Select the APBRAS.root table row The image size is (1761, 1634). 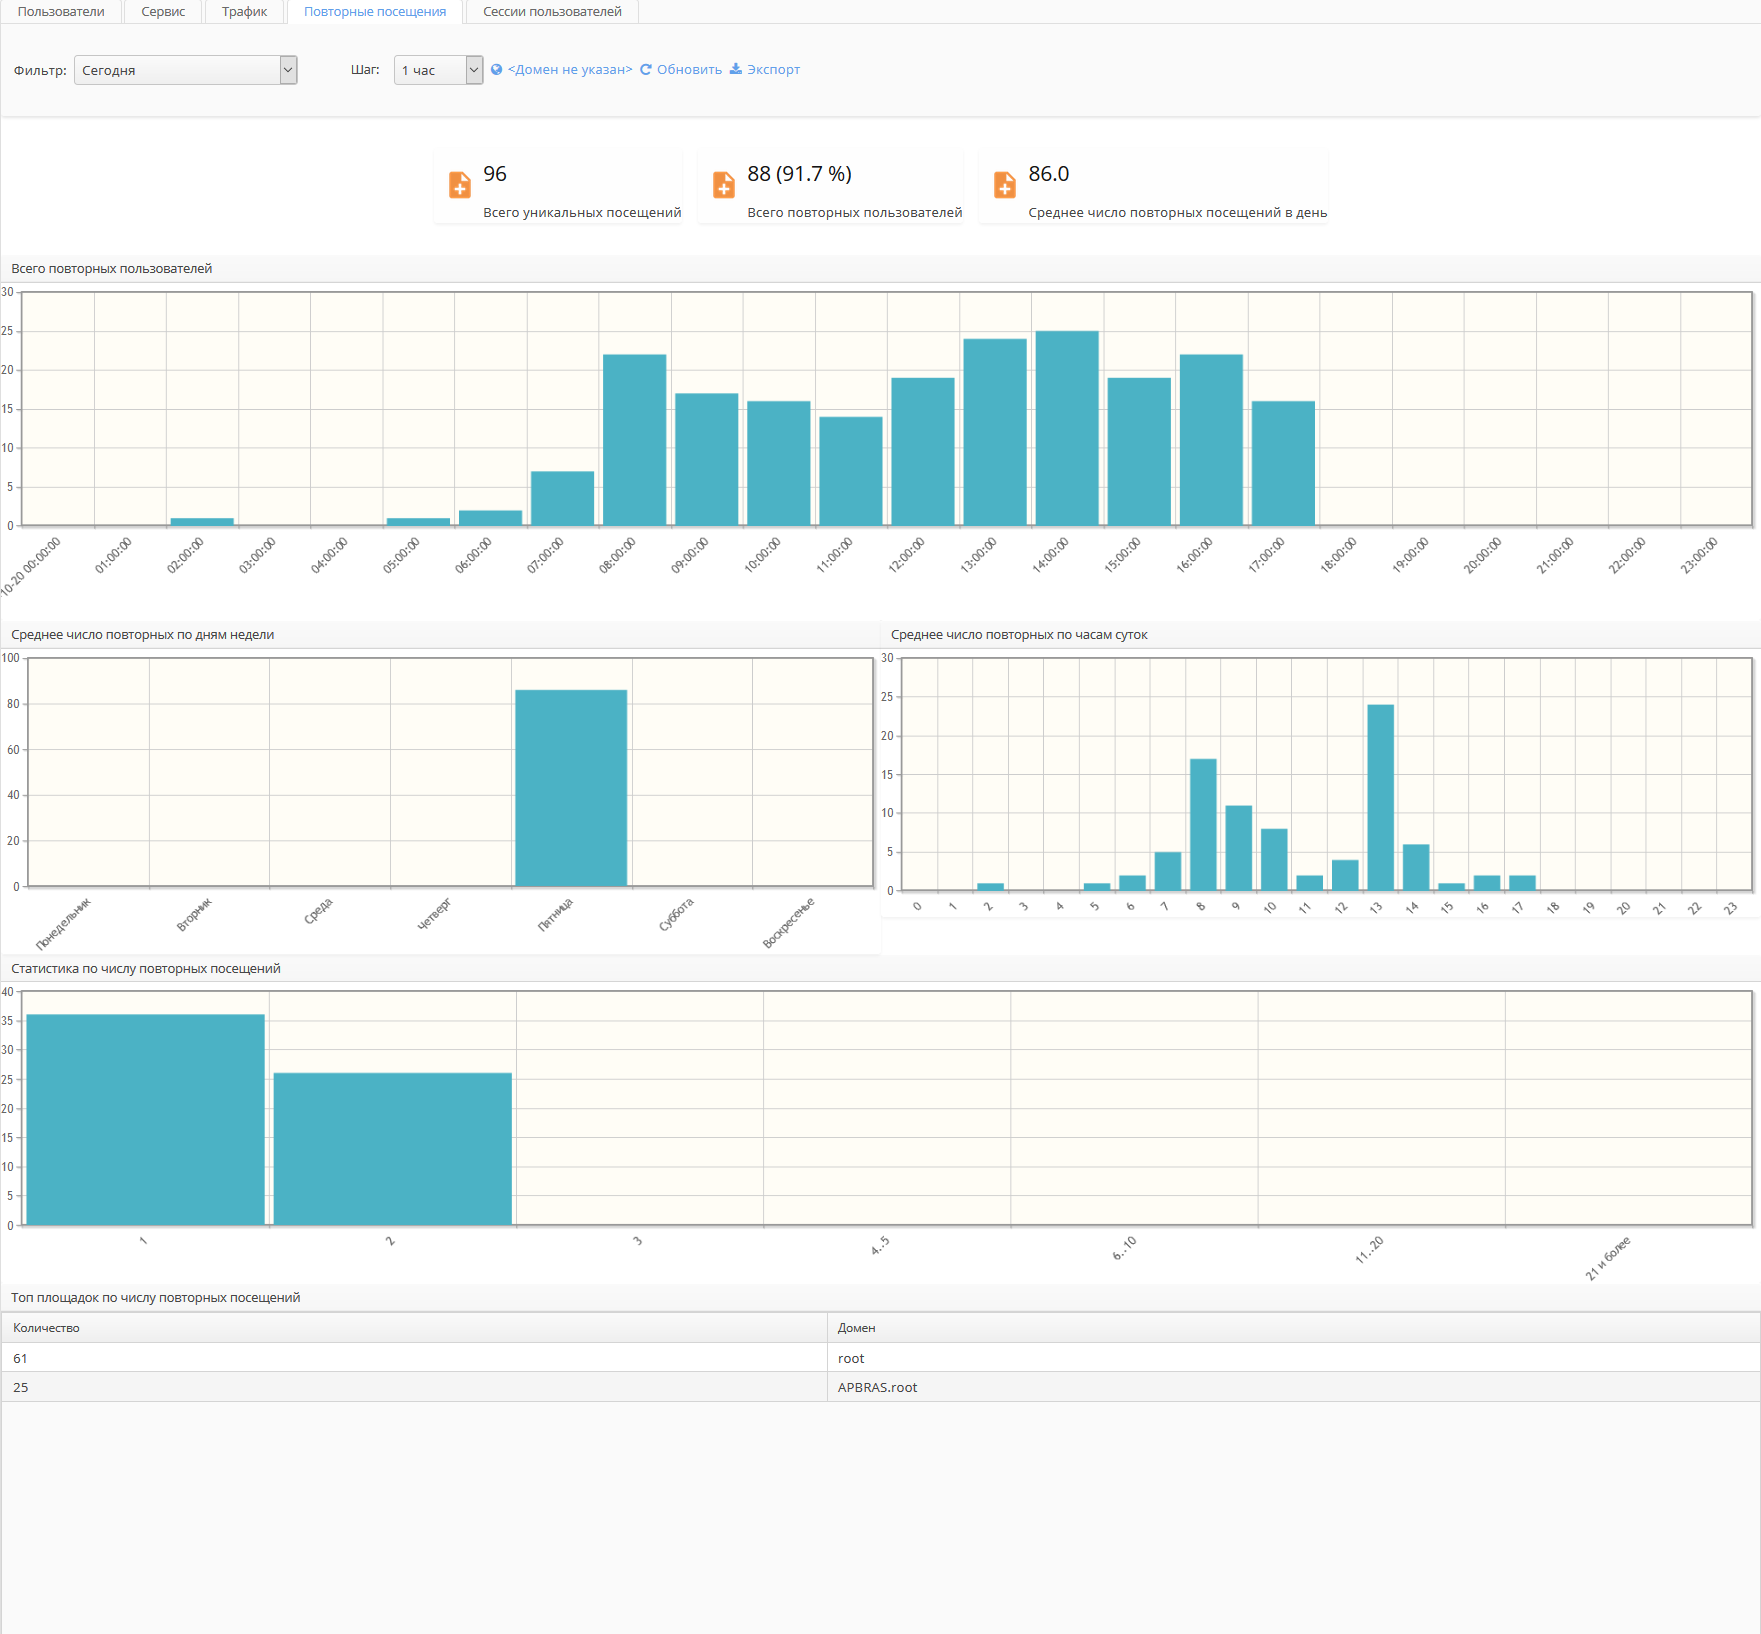point(877,1387)
